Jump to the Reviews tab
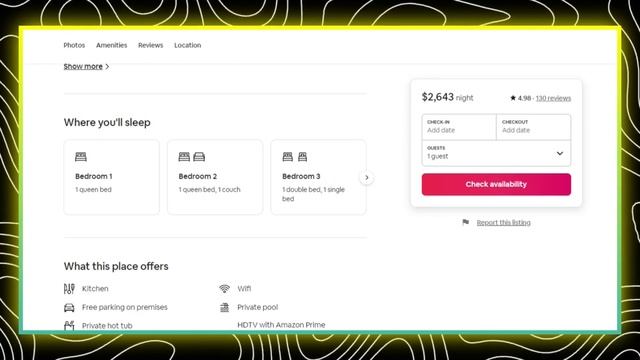The image size is (640, 360). click(151, 45)
